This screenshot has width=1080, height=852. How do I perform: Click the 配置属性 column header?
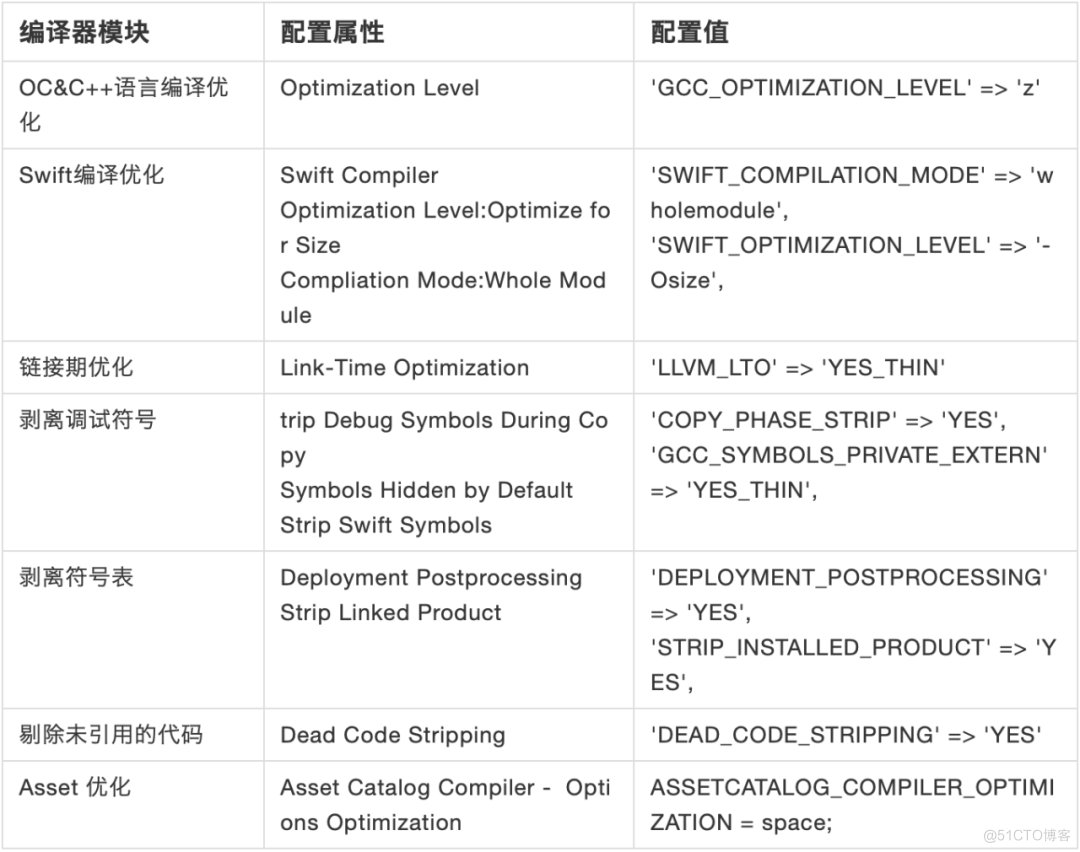(x=332, y=32)
